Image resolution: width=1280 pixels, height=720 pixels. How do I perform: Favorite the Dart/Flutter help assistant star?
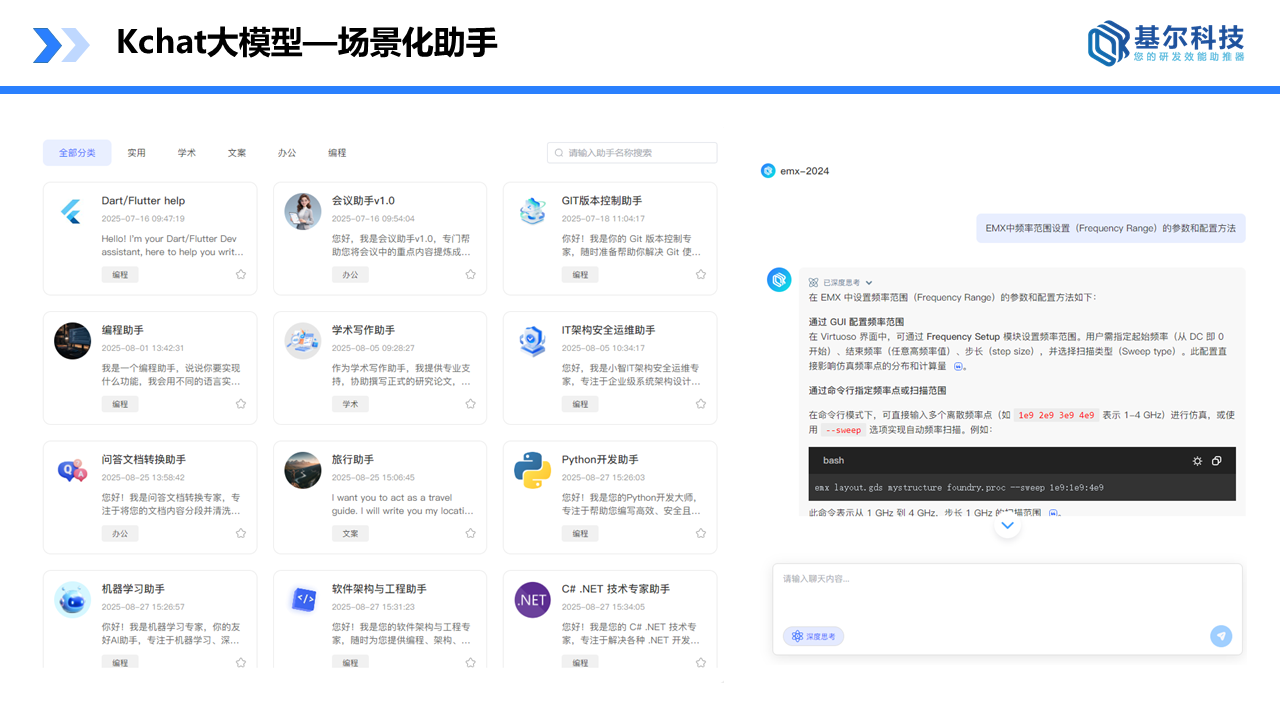(240, 274)
